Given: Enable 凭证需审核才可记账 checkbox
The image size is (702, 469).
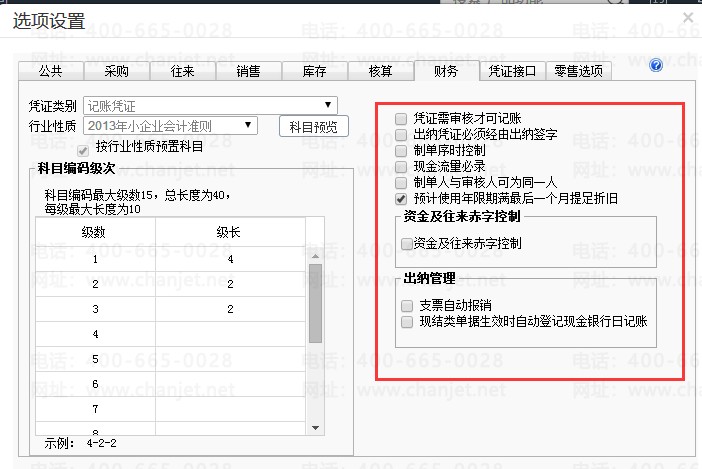Looking at the screenshot, I should coord(401,119).
